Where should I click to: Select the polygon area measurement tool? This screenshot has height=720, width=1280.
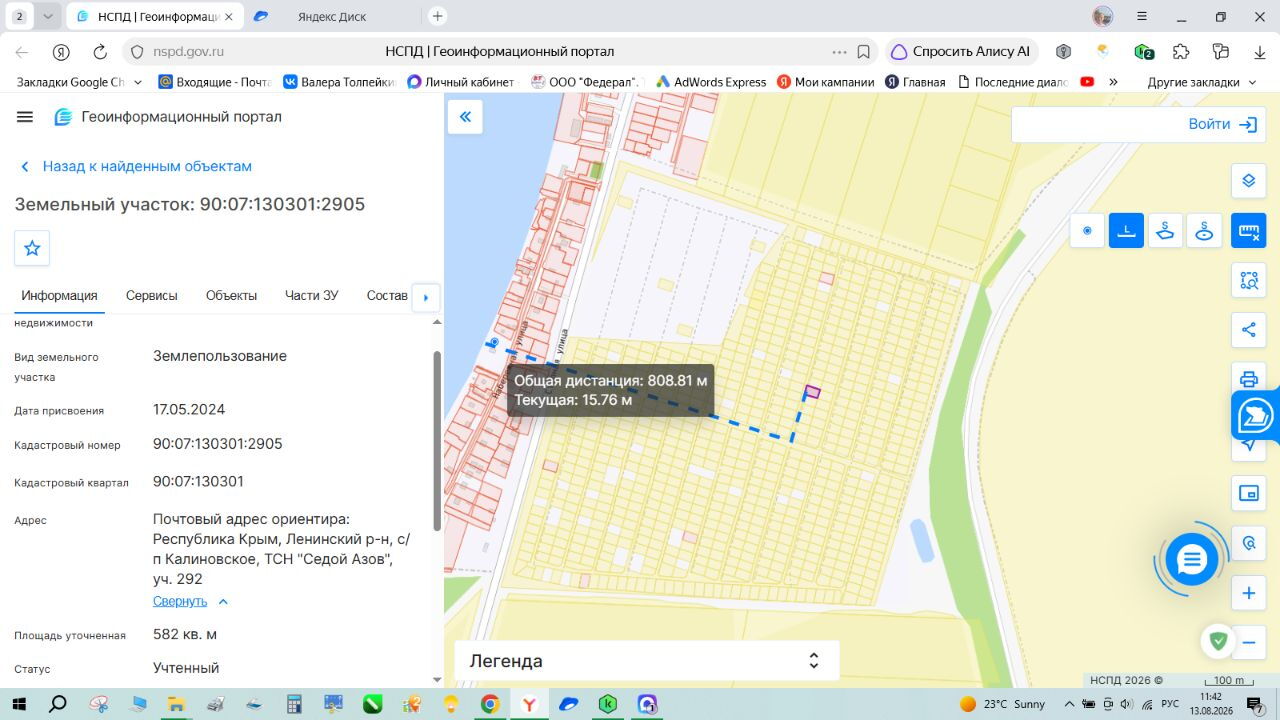(x=1165, y=231)
